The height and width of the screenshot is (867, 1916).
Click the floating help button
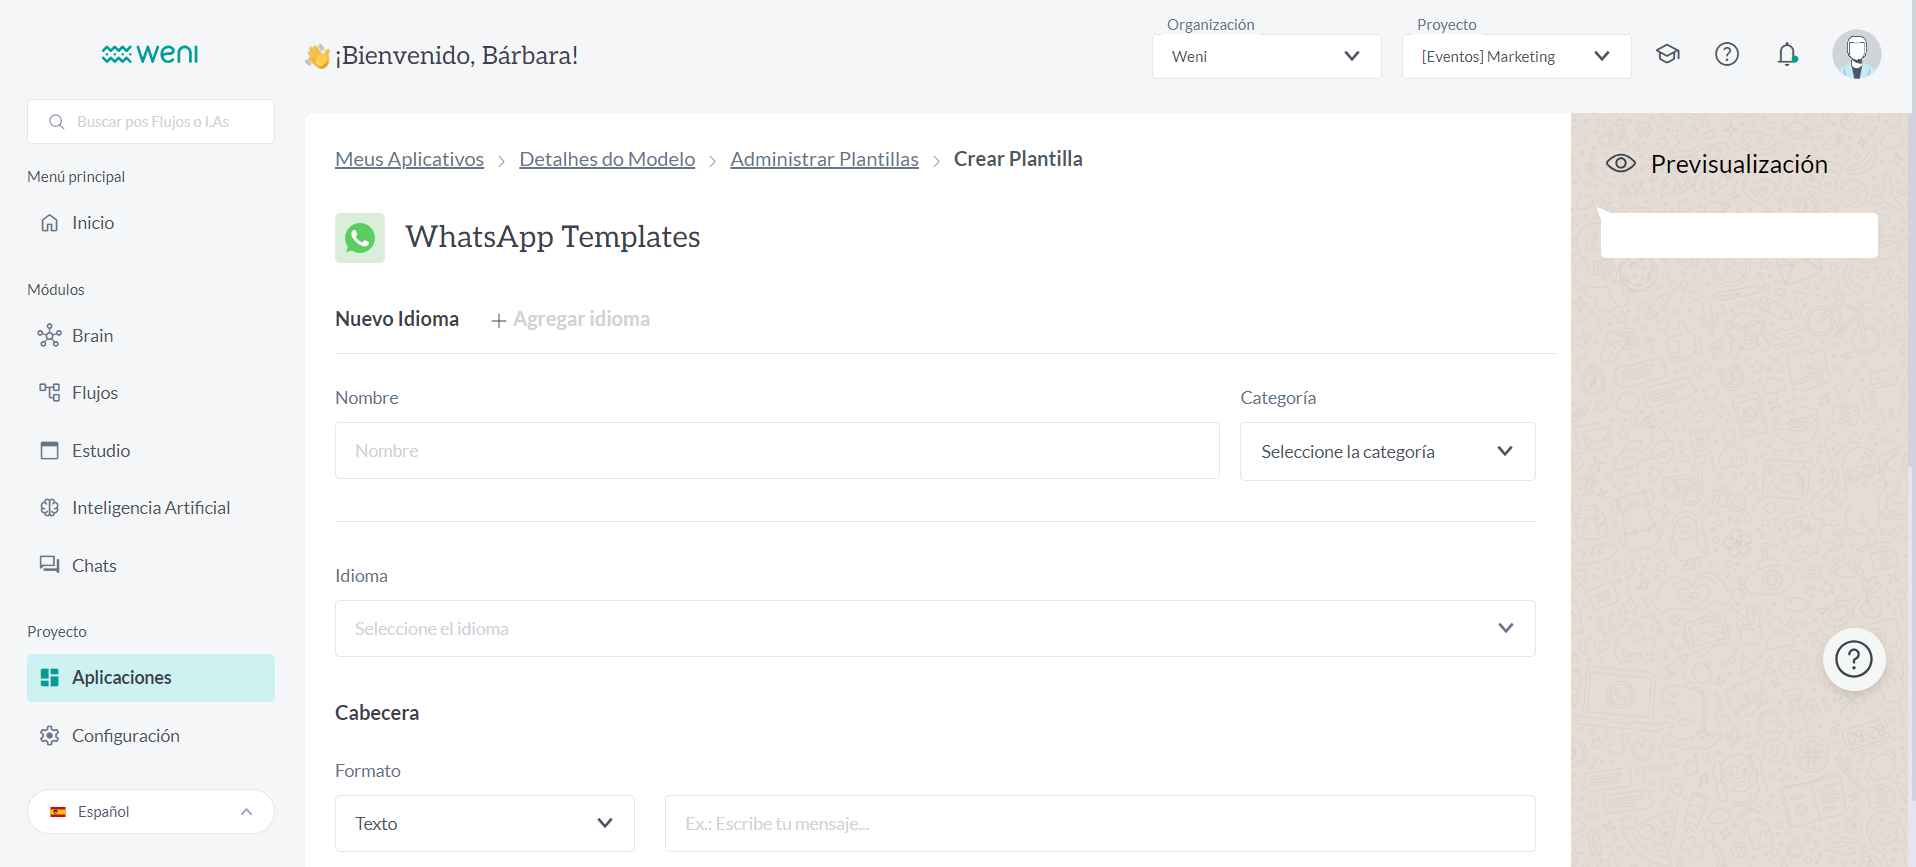1854,659
